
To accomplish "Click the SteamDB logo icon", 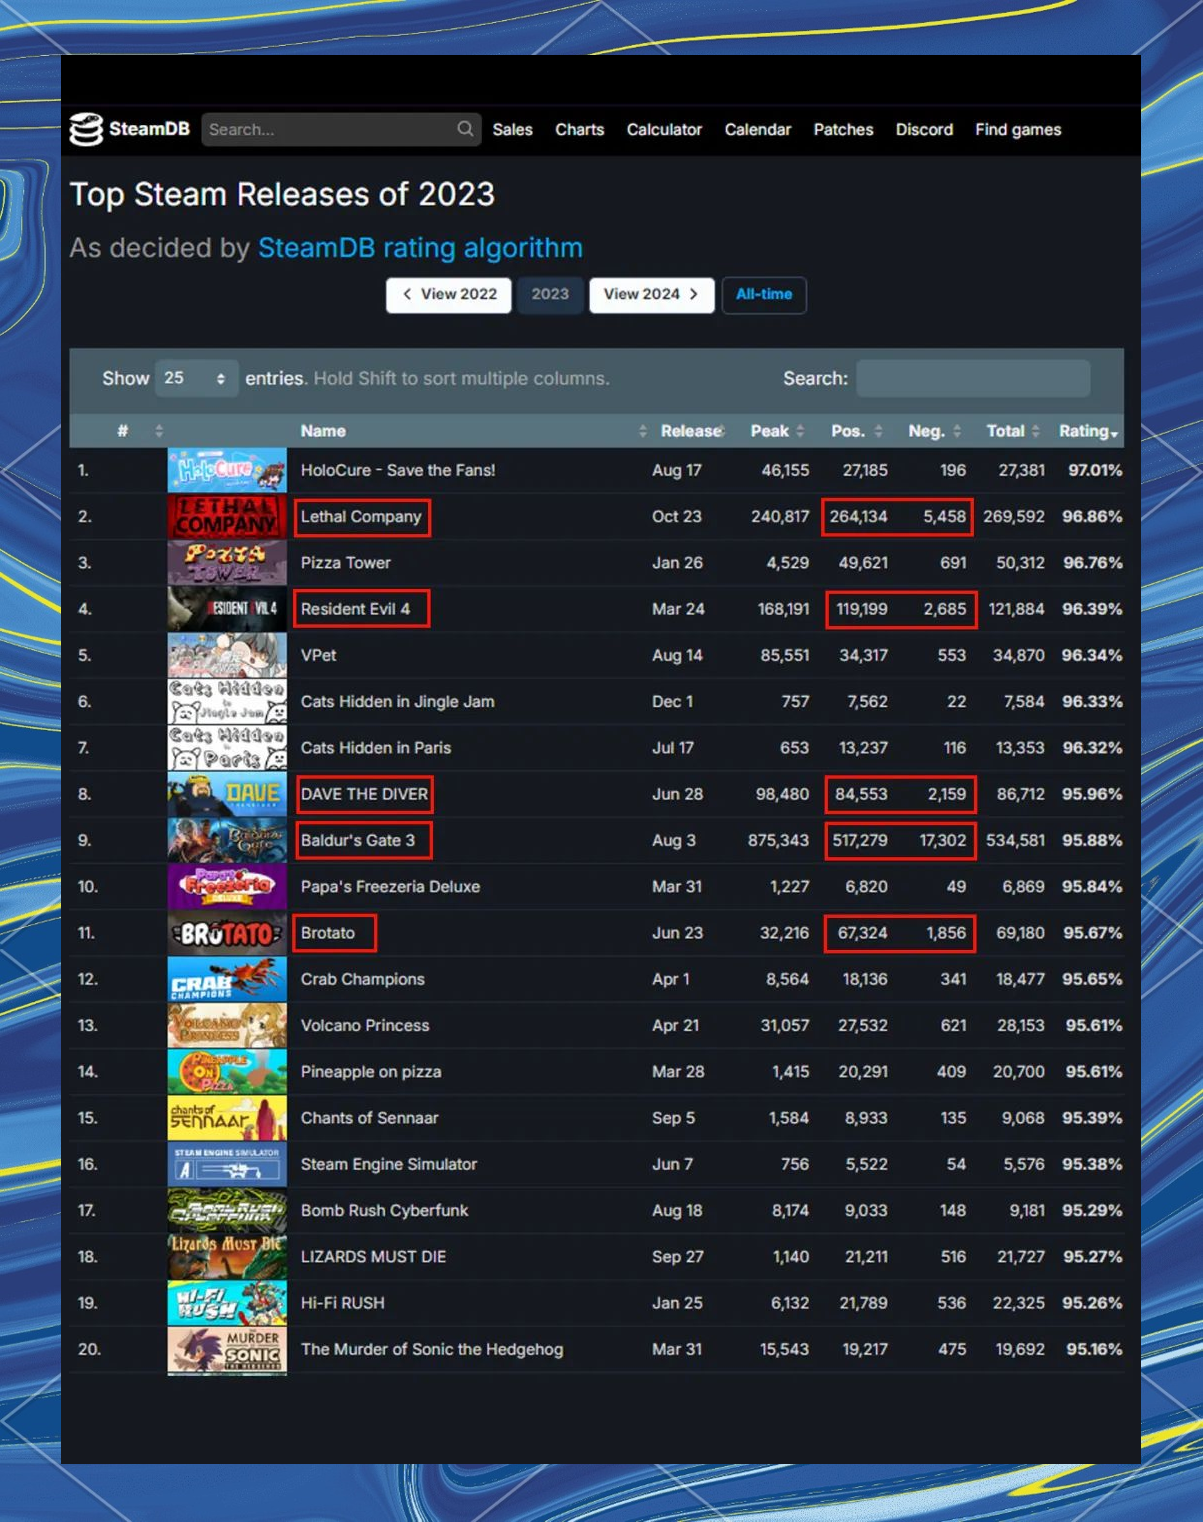I will (86, 129).
